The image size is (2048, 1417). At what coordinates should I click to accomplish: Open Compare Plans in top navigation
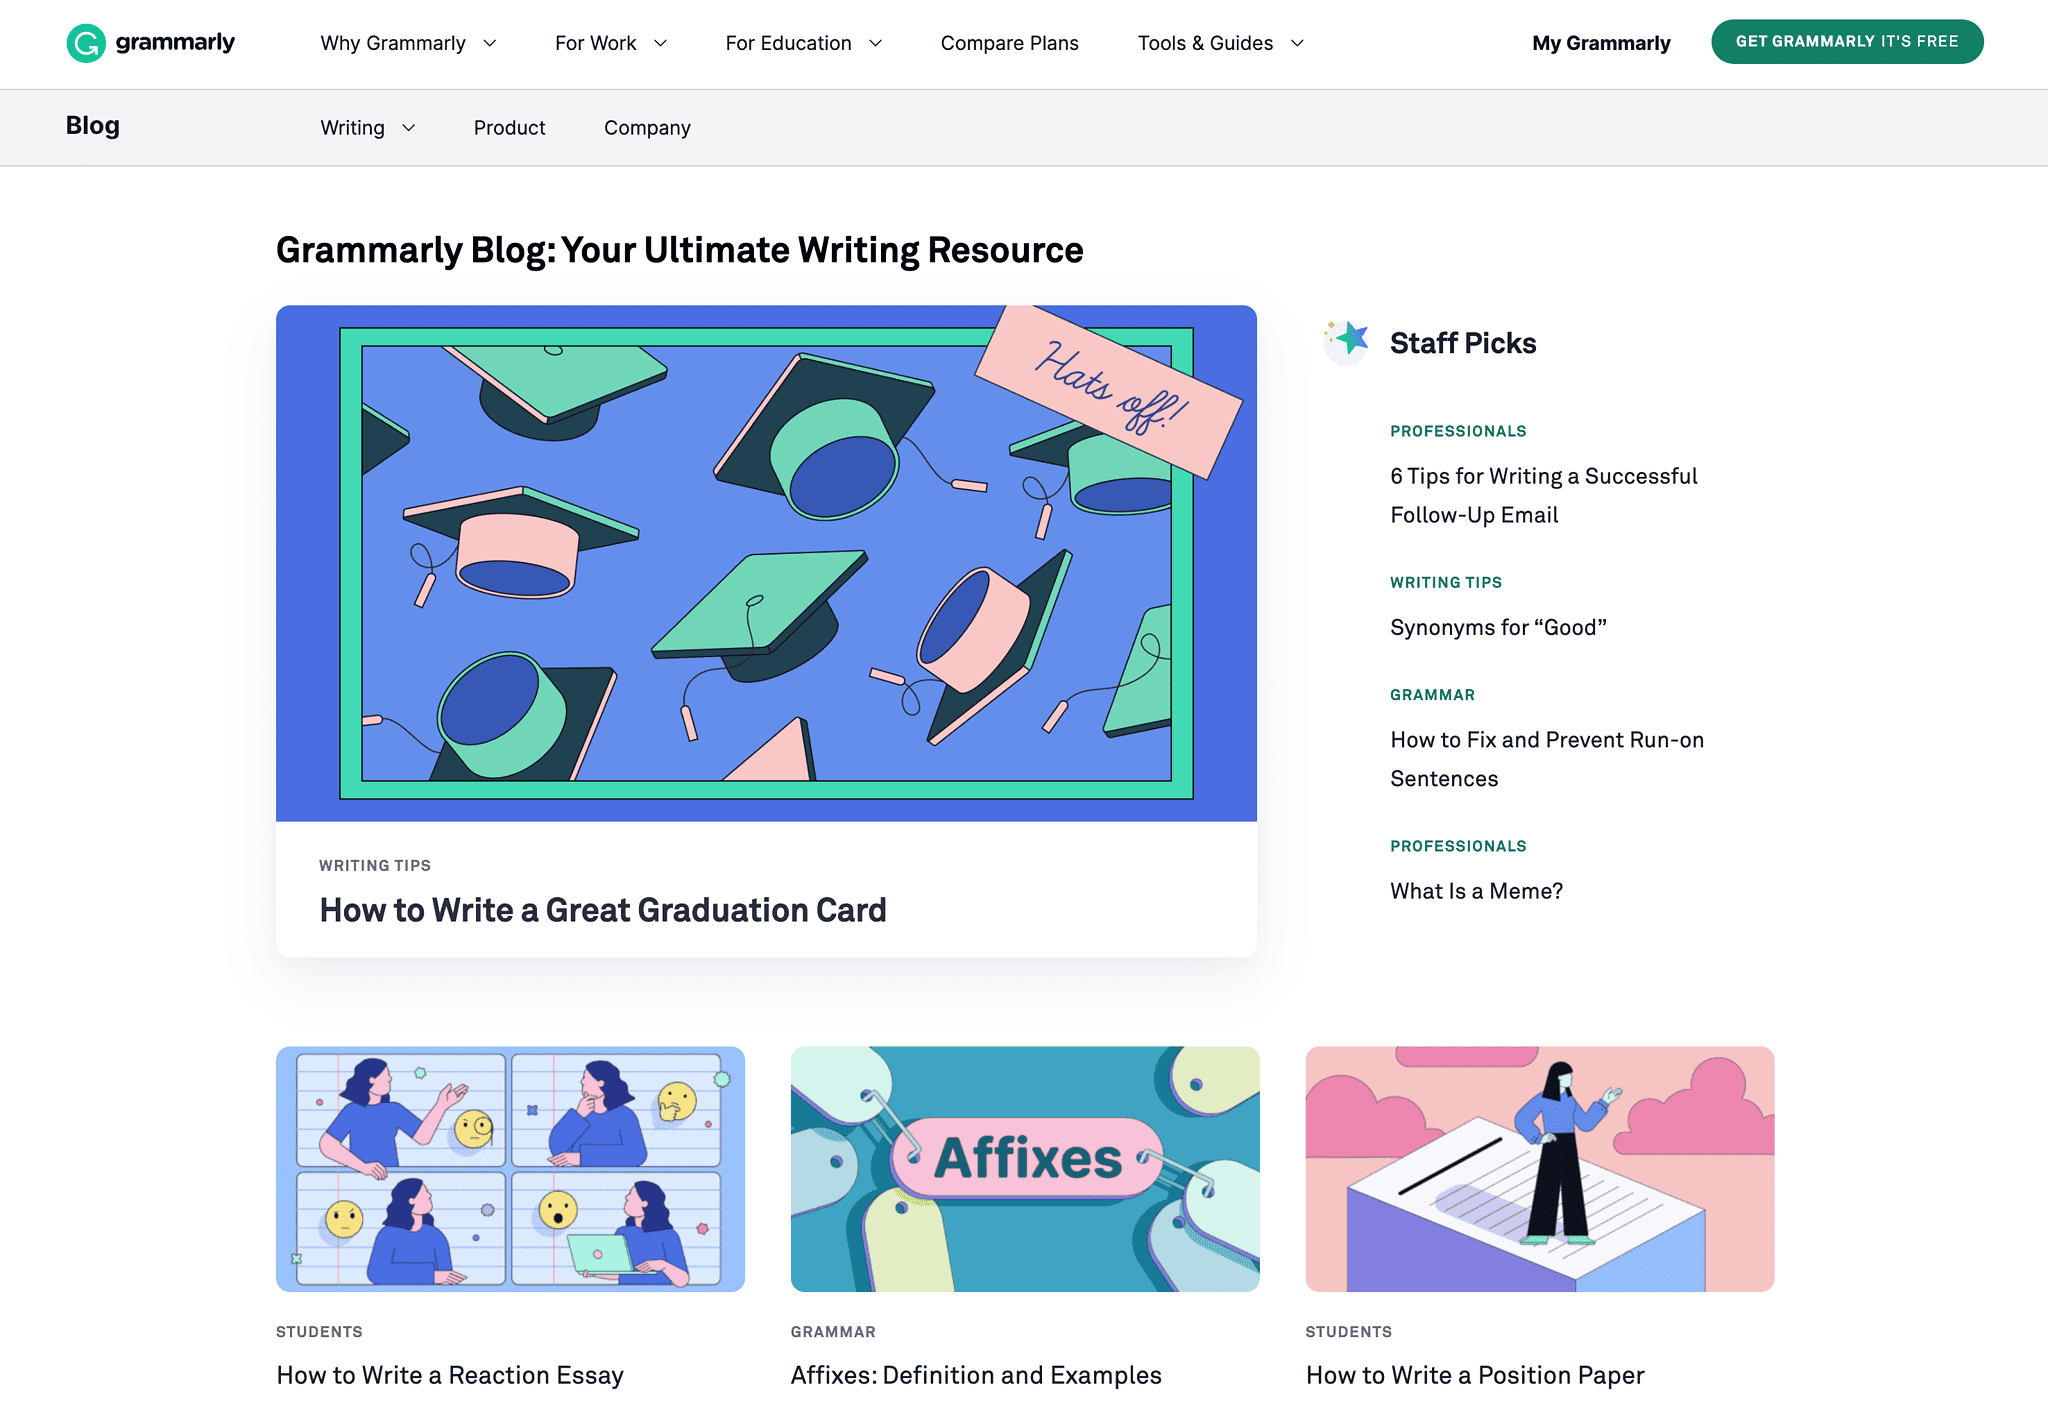(1009, 43)
